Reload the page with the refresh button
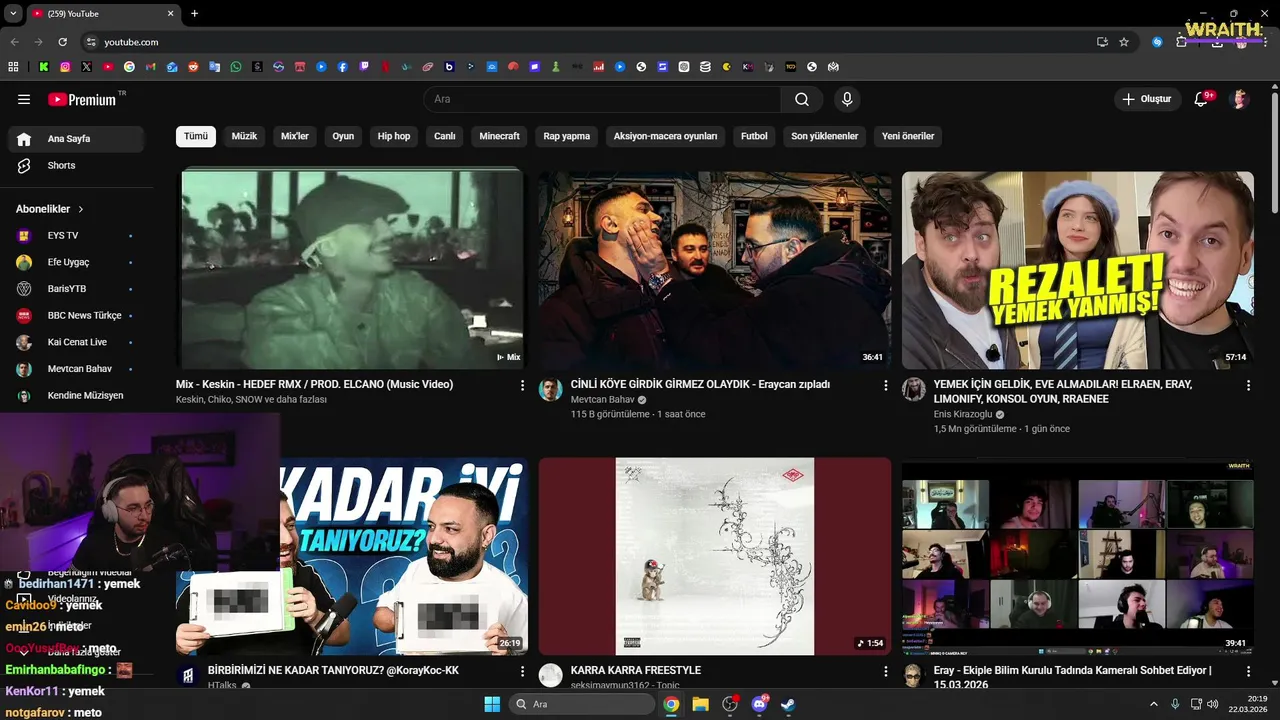1280x720 pixels. coord(62,42)
